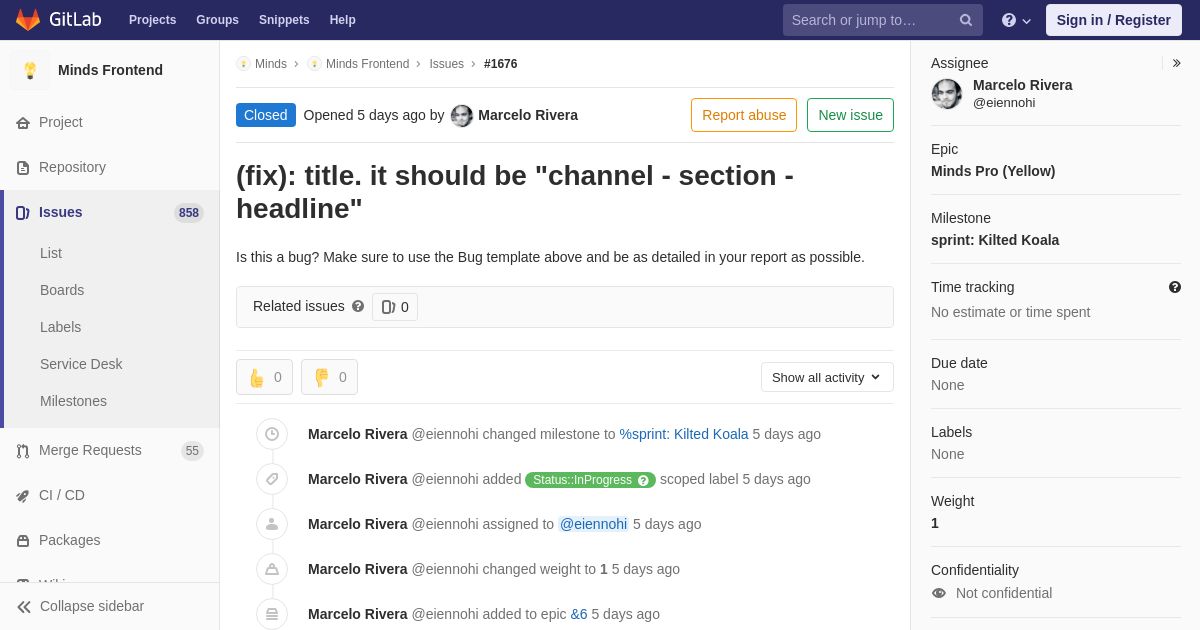Click the Minds Frontend lightbulb avatar
This screenshot has height=630, width=1200.
click(x=30, y=70)
